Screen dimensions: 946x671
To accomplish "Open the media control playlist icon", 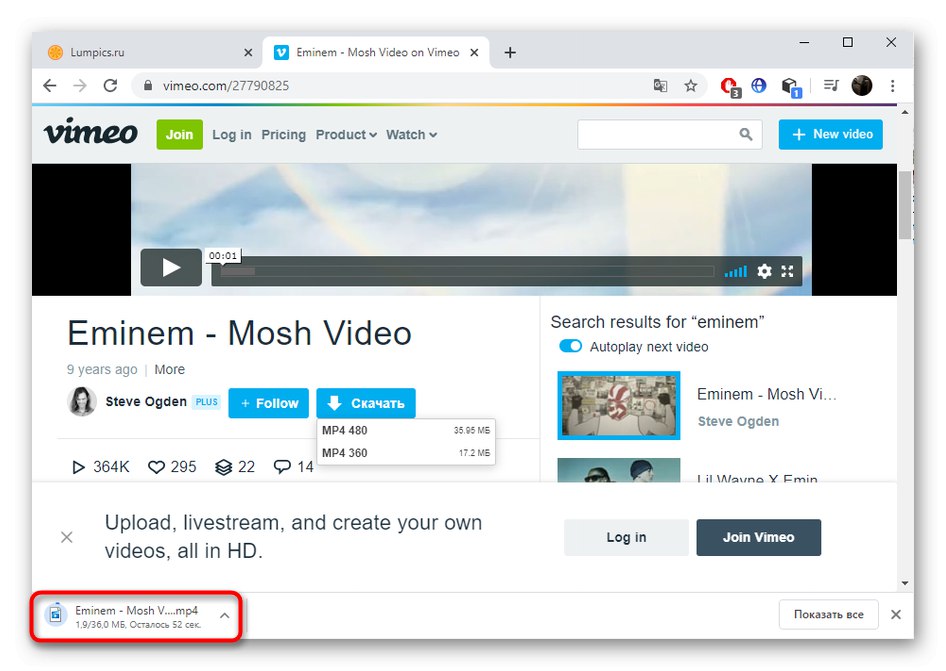I will click(831, 86).
